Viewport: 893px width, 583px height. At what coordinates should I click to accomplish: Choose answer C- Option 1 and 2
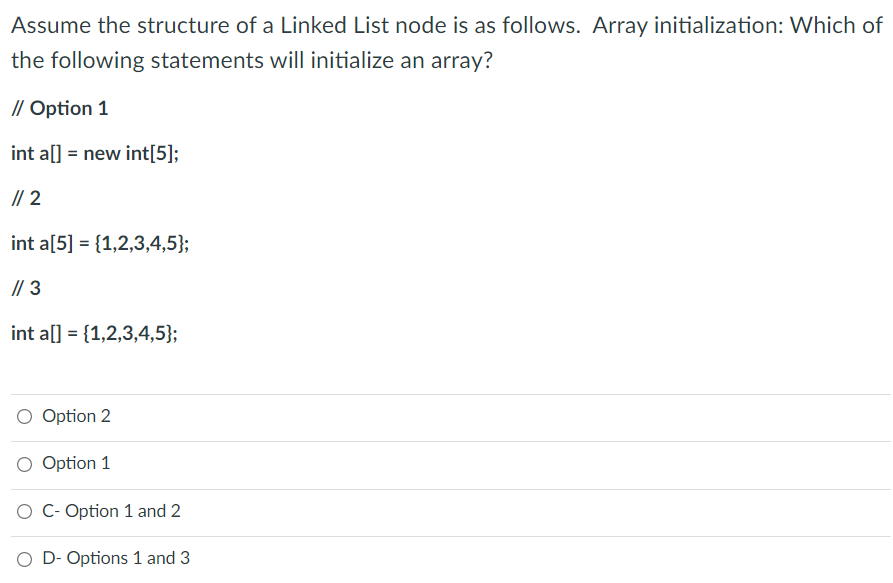[24, 510]
